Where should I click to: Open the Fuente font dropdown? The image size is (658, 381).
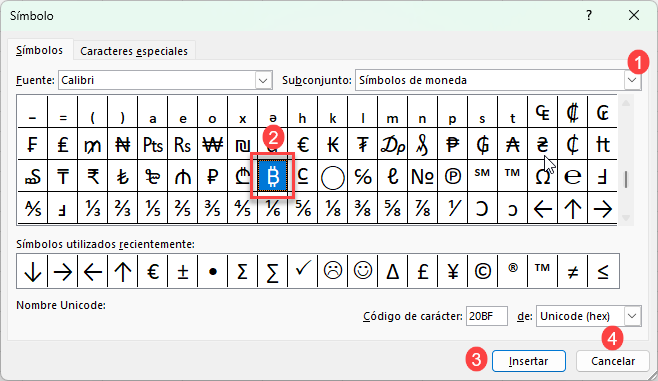(x=263, y=80)
